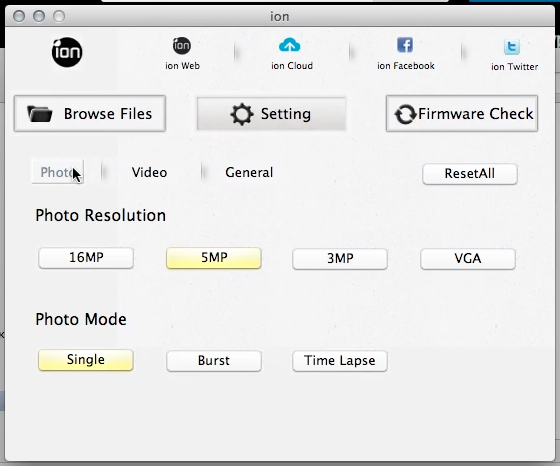Select 3MP photo resolution

(340, 259)
